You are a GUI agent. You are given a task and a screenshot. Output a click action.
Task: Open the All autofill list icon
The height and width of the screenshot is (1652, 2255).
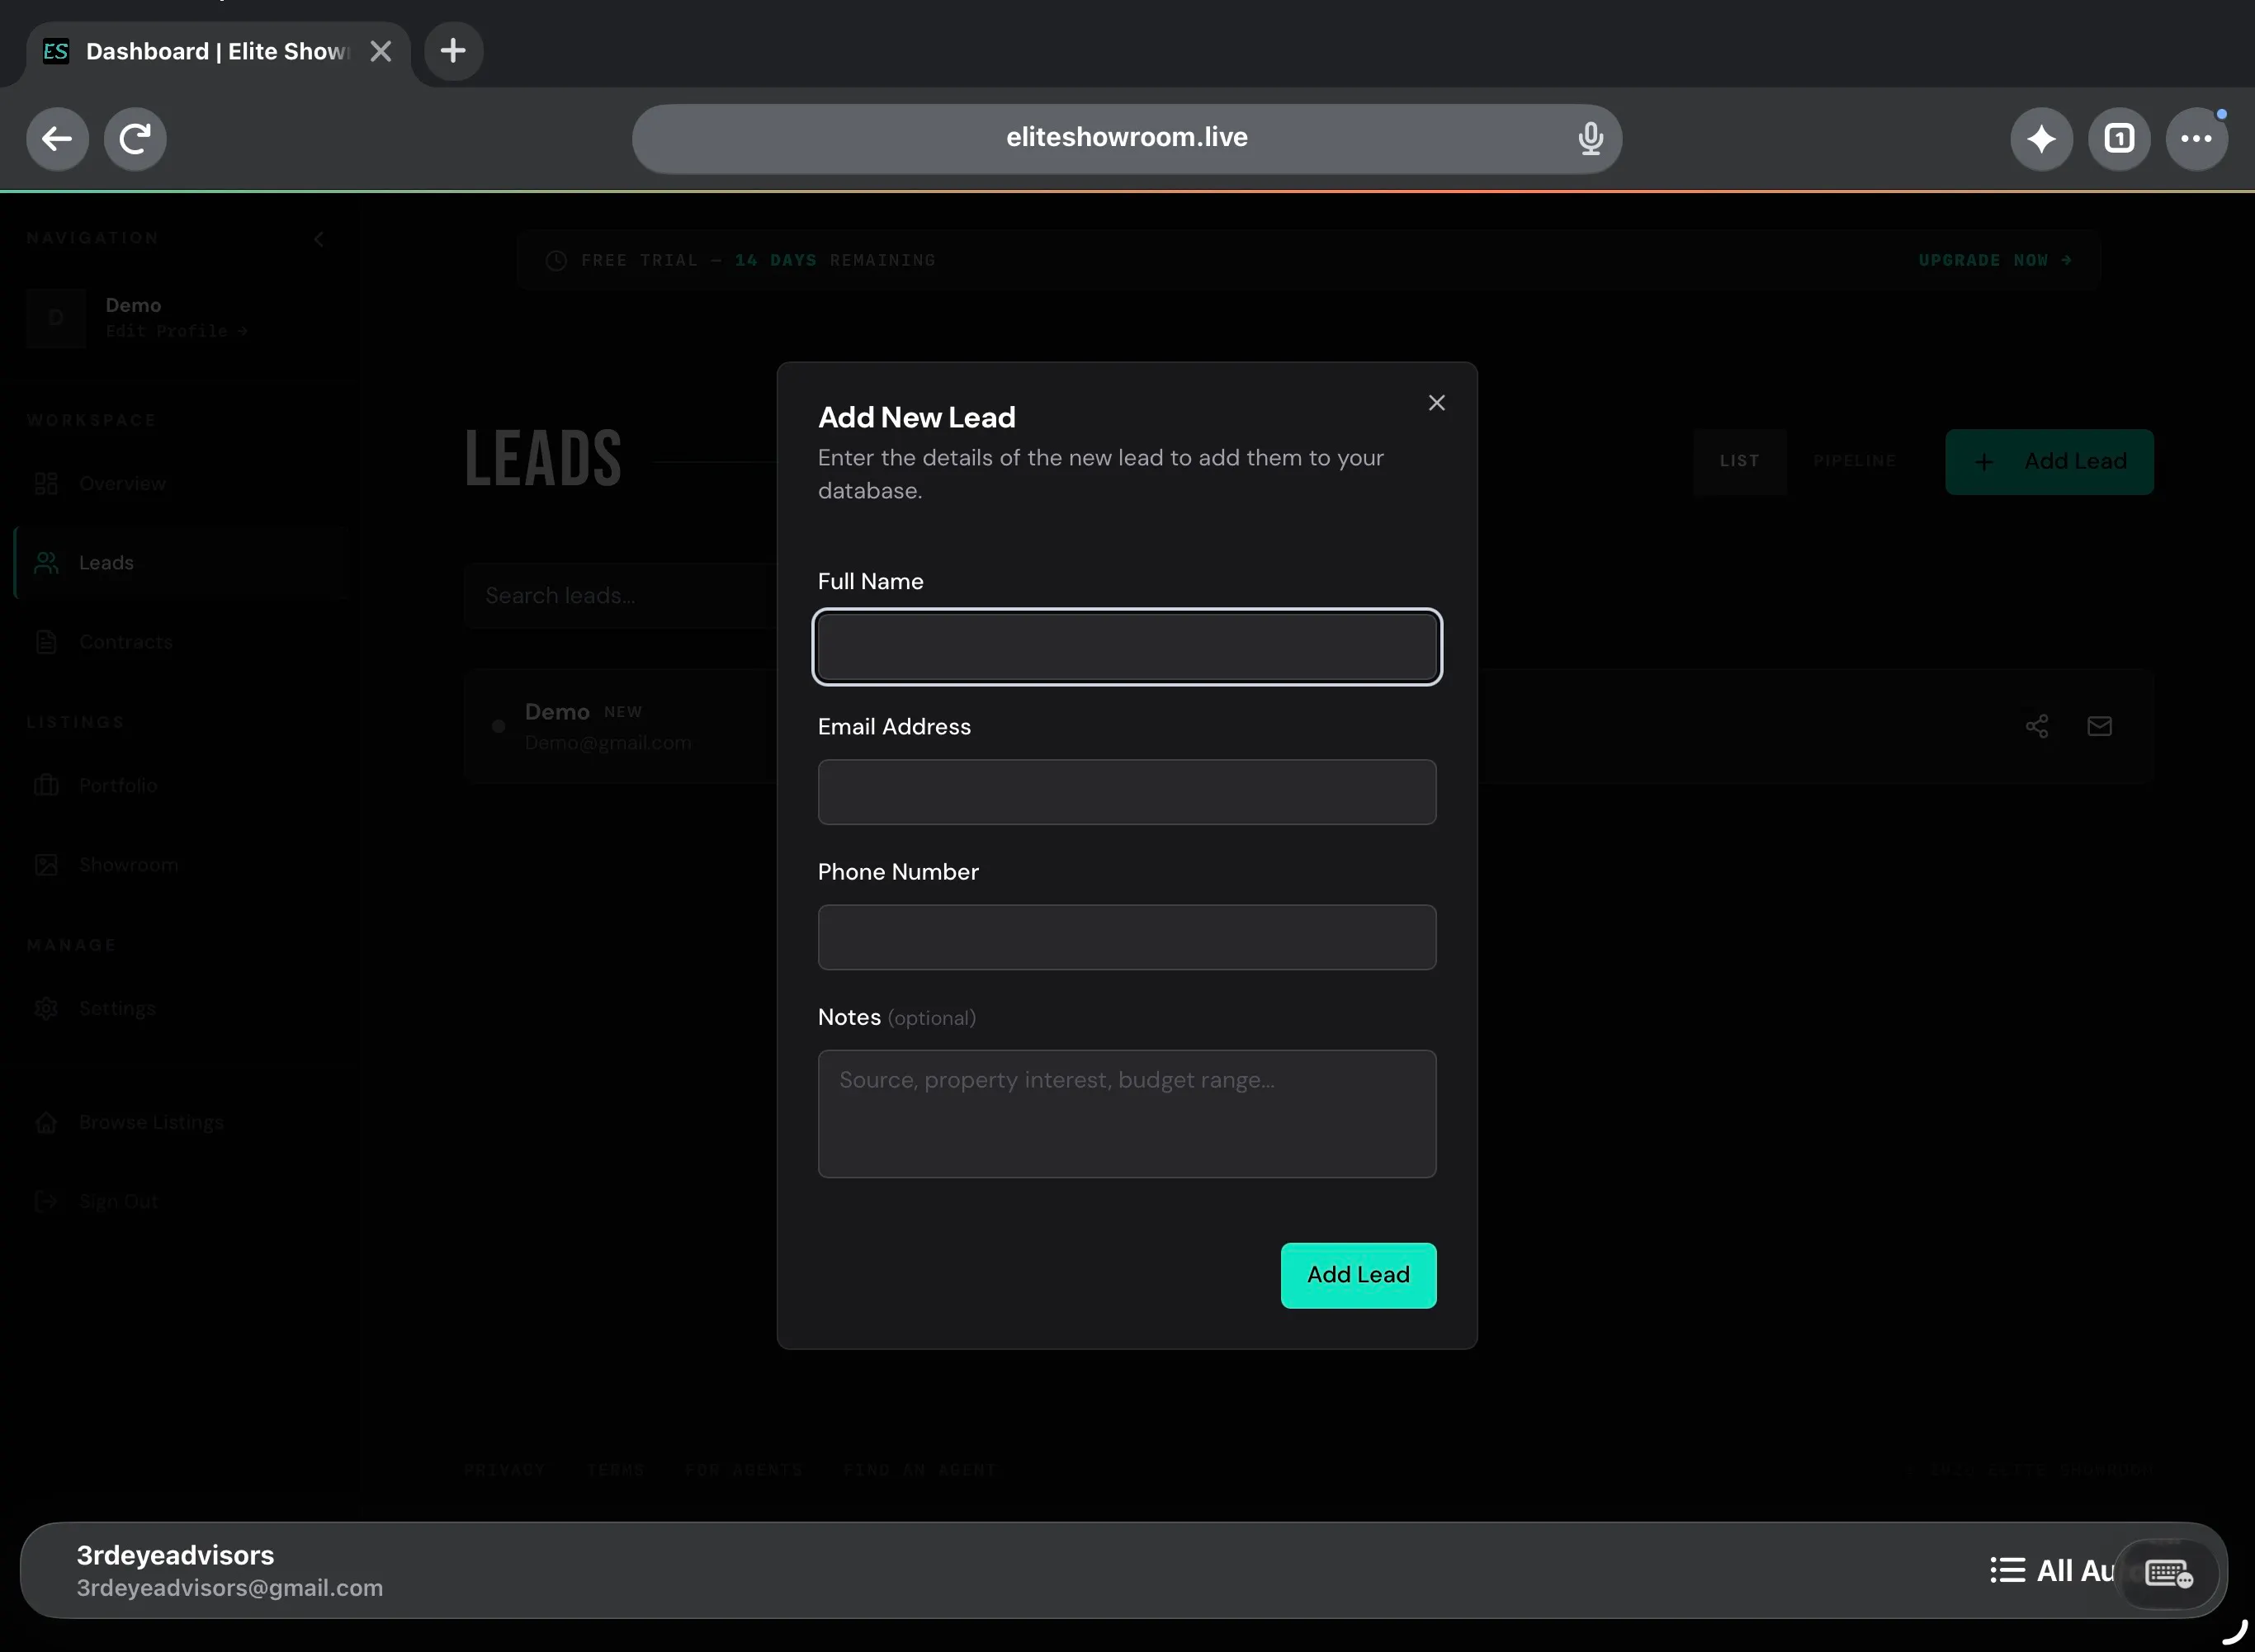pyautogui.click(x=2007, y=1570)
